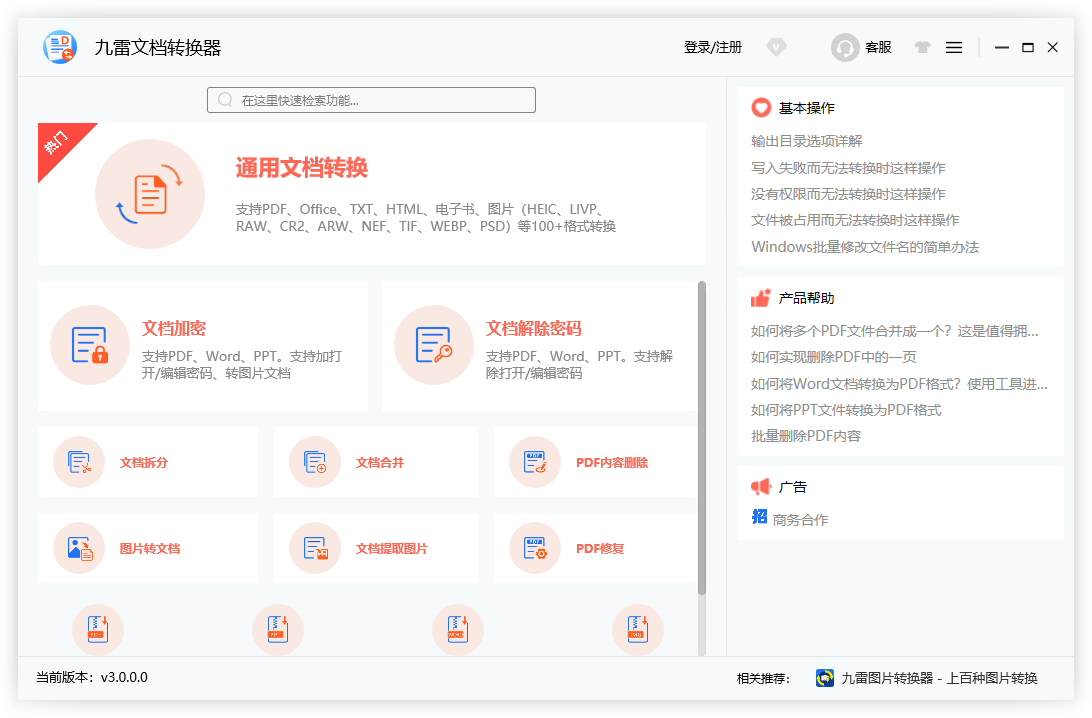Screen dimensions: 1092x718
Task: Click the 图片转文档 image-to-document icon
Action: point(80,548)
